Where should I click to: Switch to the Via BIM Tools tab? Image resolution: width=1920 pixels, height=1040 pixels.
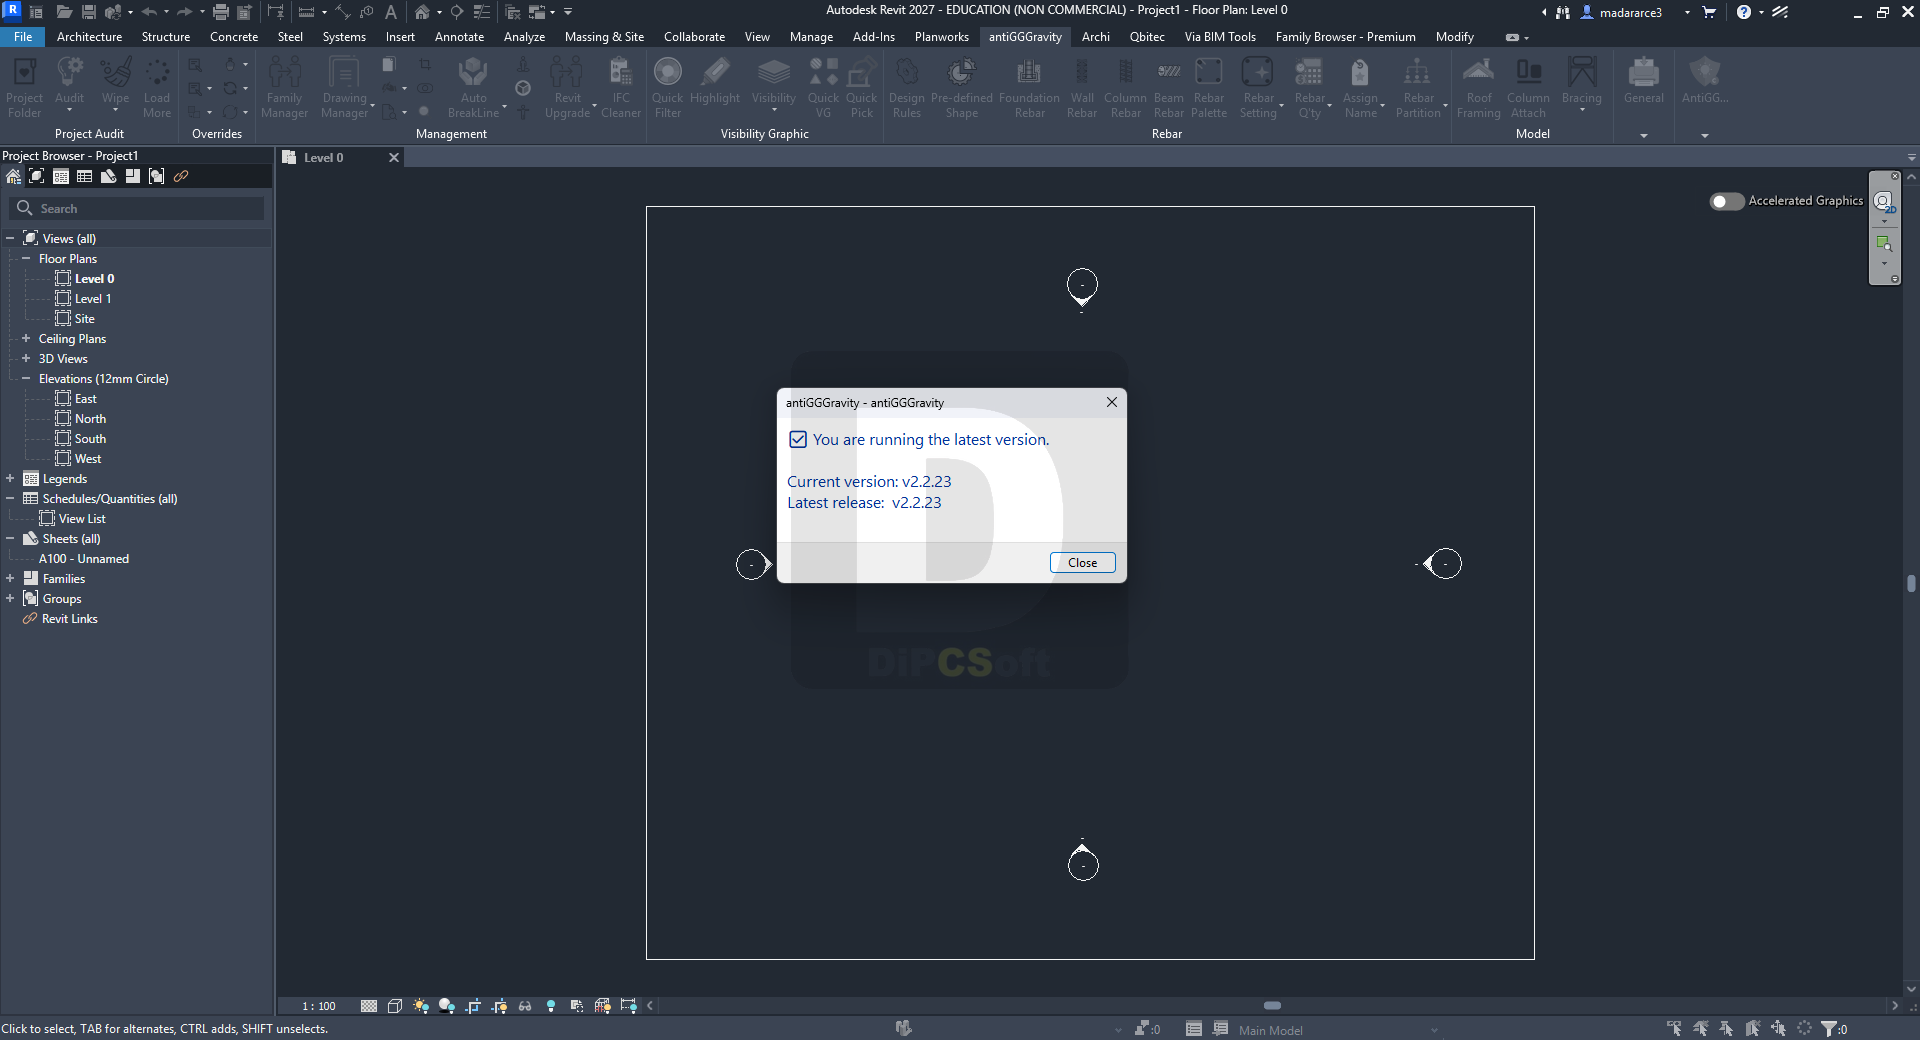pyautogui.click(x=1220, y=37)
